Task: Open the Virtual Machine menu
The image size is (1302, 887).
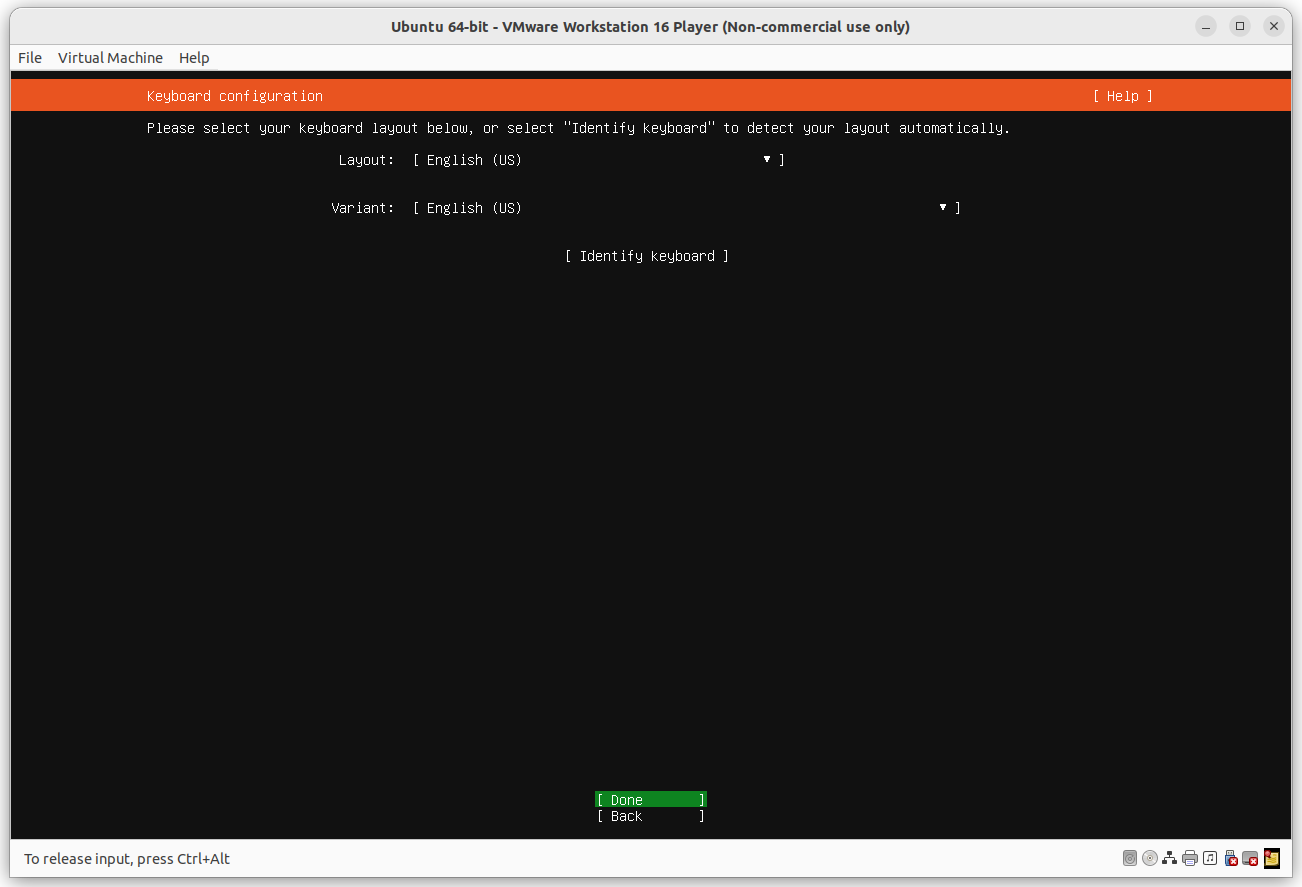Action: 110,57
